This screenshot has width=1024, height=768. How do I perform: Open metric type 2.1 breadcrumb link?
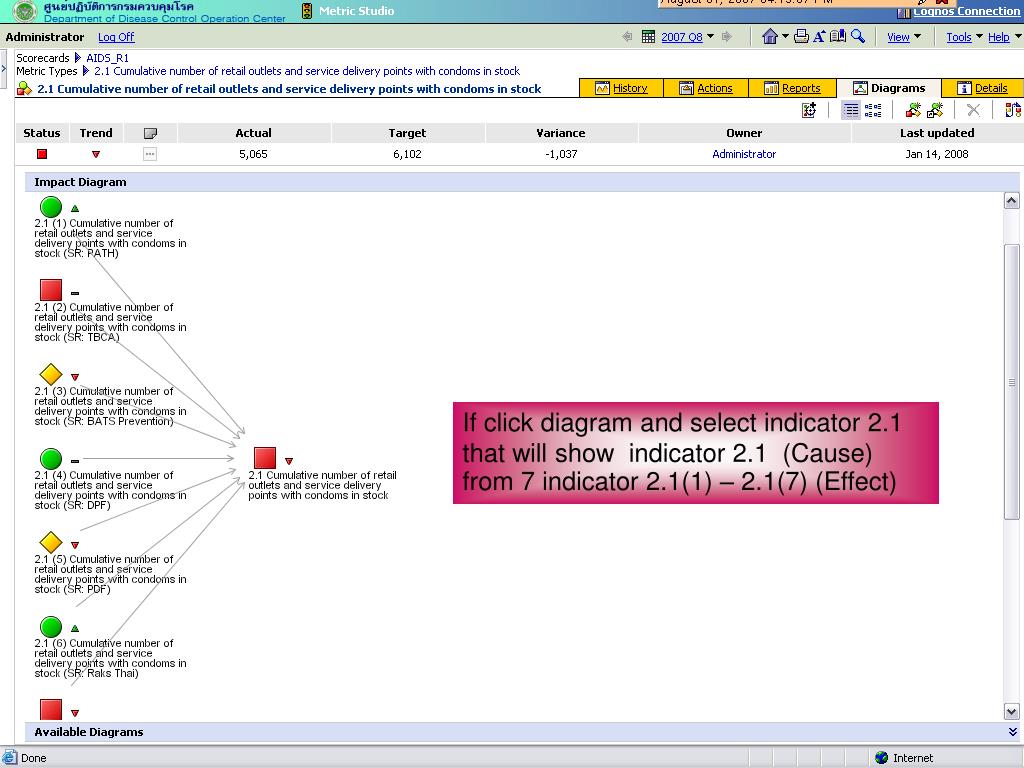click(x=307, y=71)
